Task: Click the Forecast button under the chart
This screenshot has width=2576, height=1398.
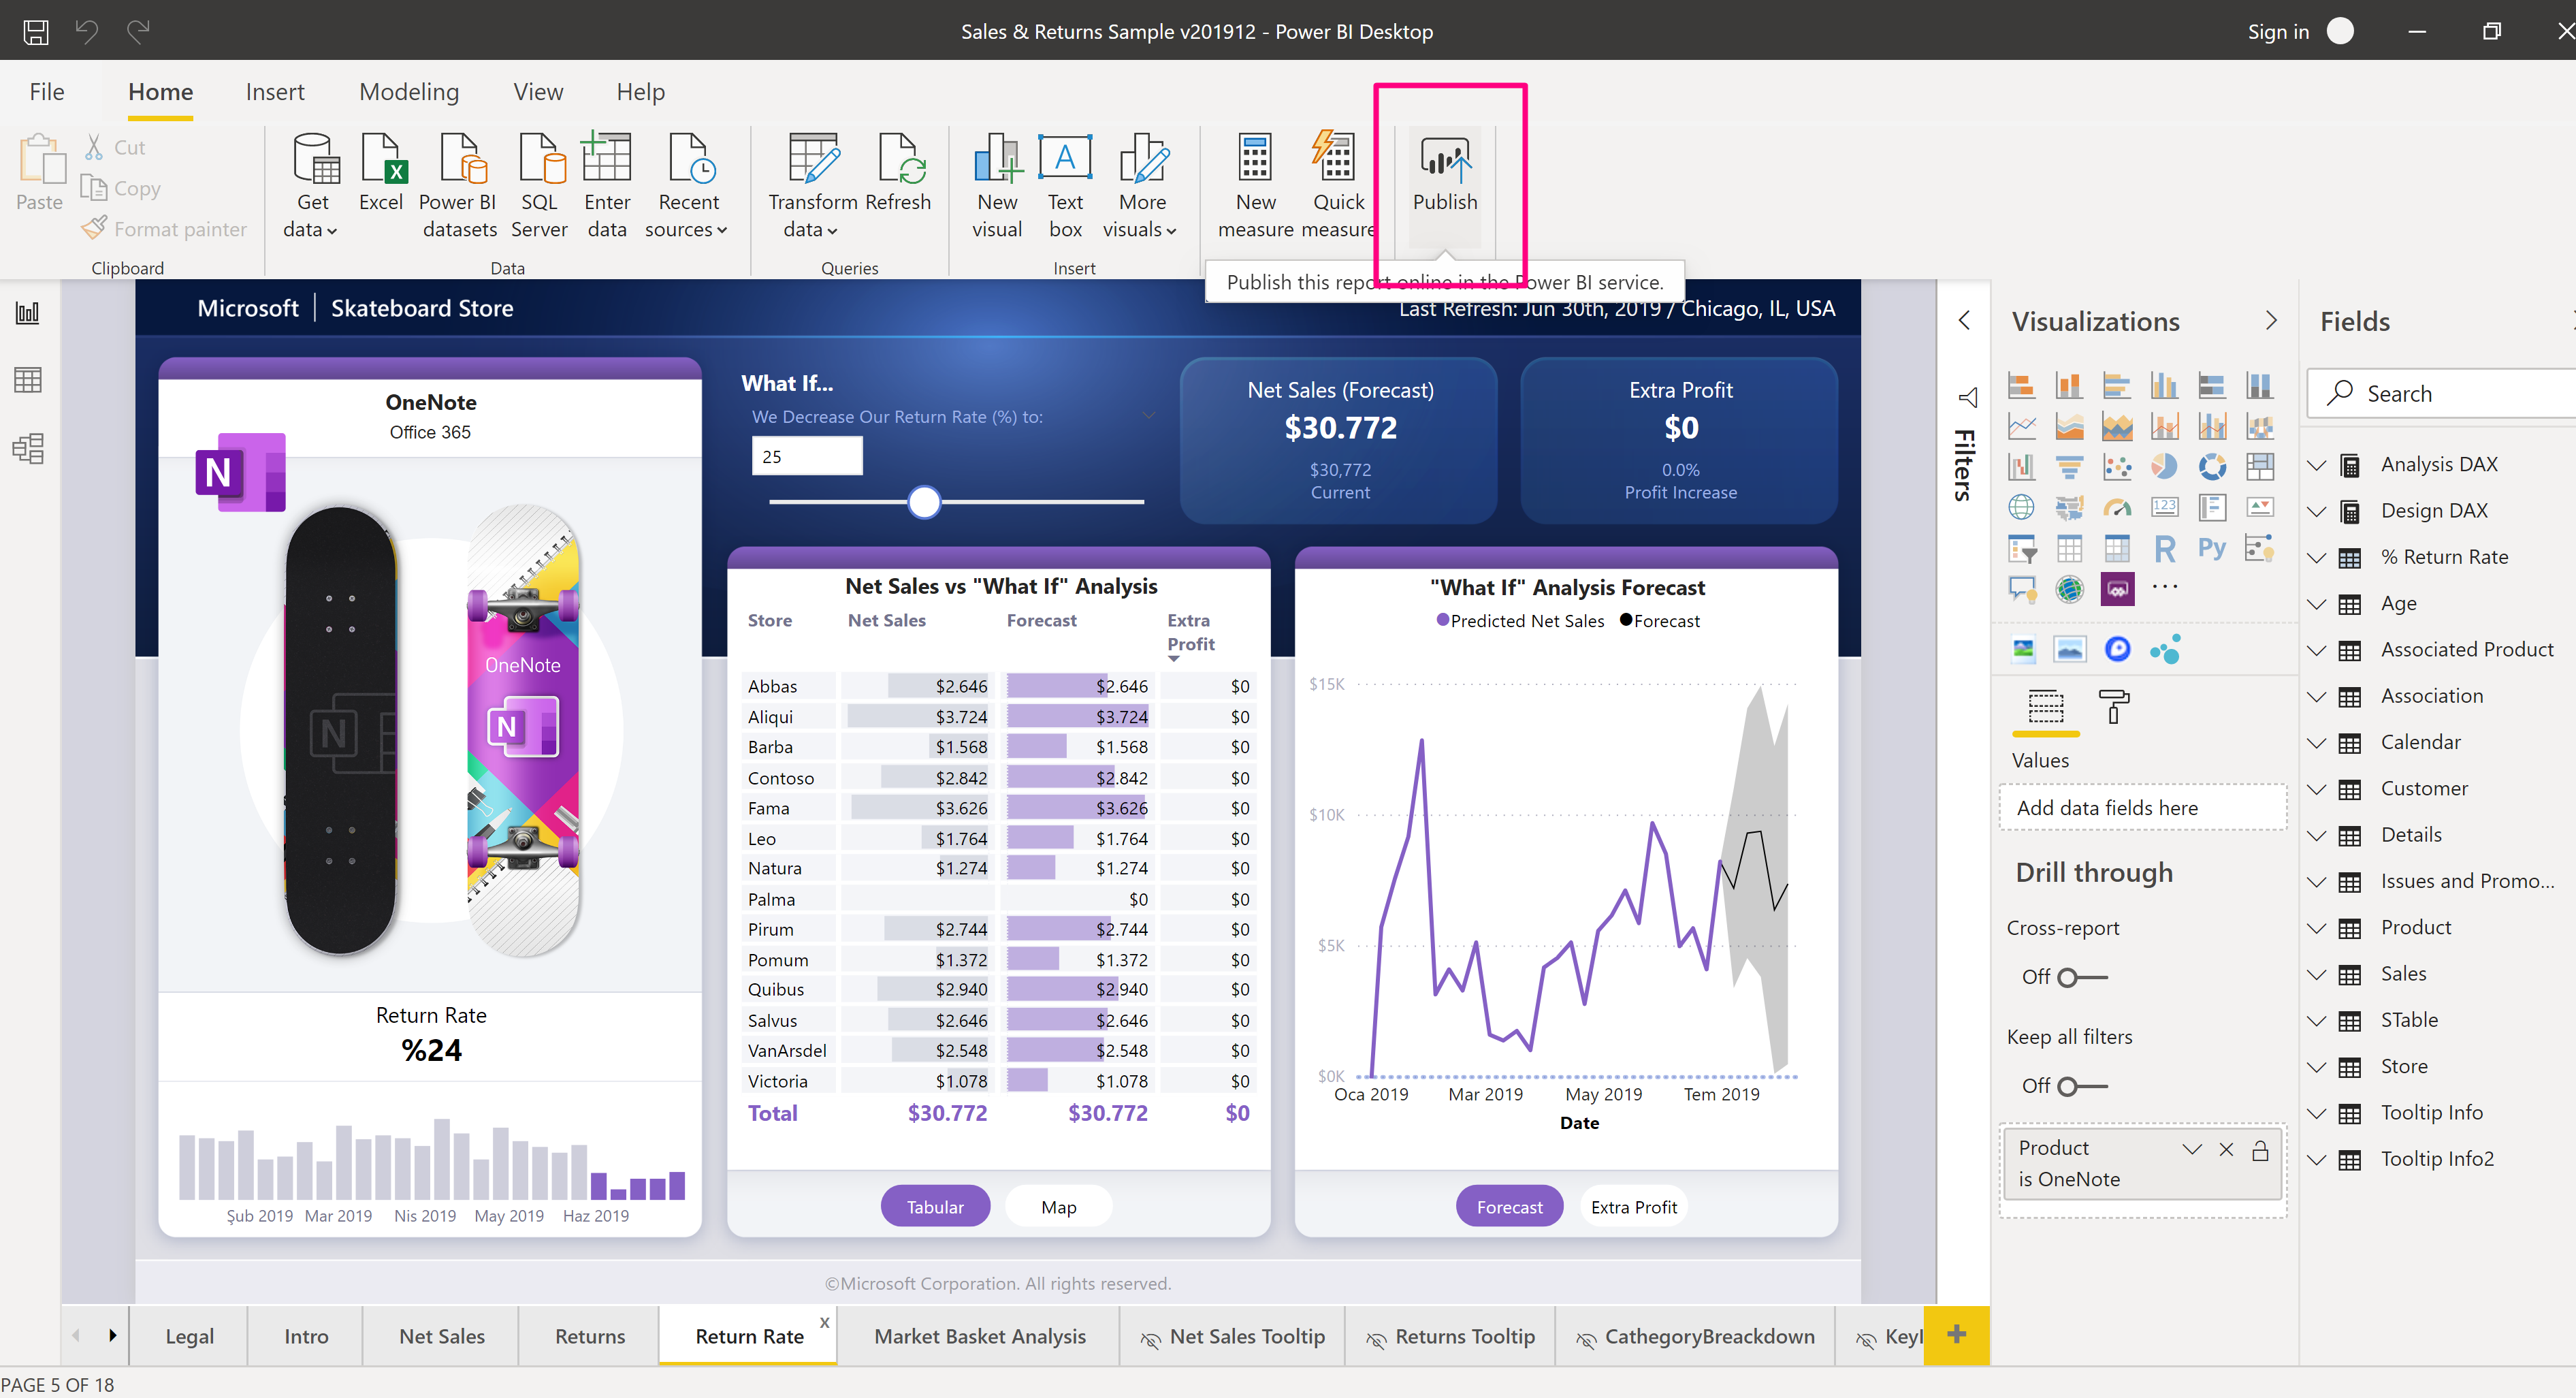Action: [1509, 1207]
